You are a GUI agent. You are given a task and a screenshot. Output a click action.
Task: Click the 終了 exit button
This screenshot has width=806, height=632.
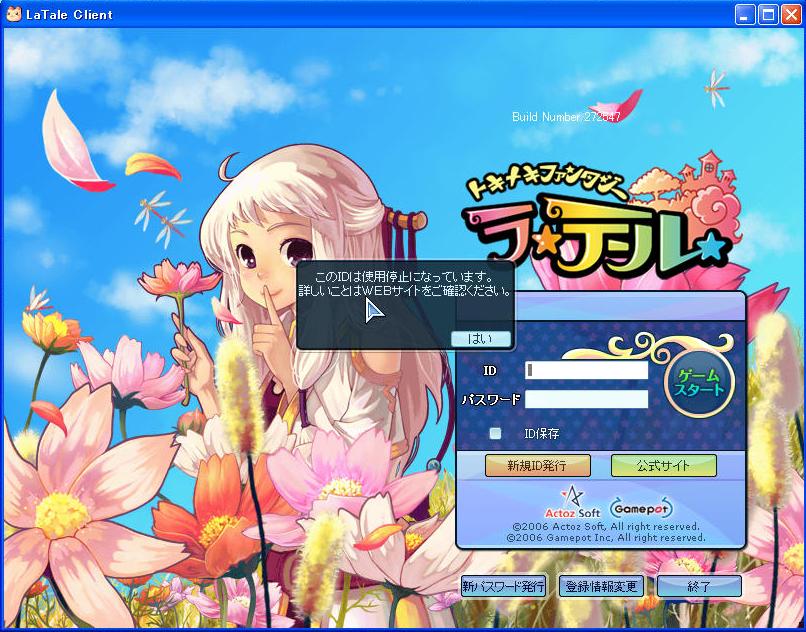point(699,586)
